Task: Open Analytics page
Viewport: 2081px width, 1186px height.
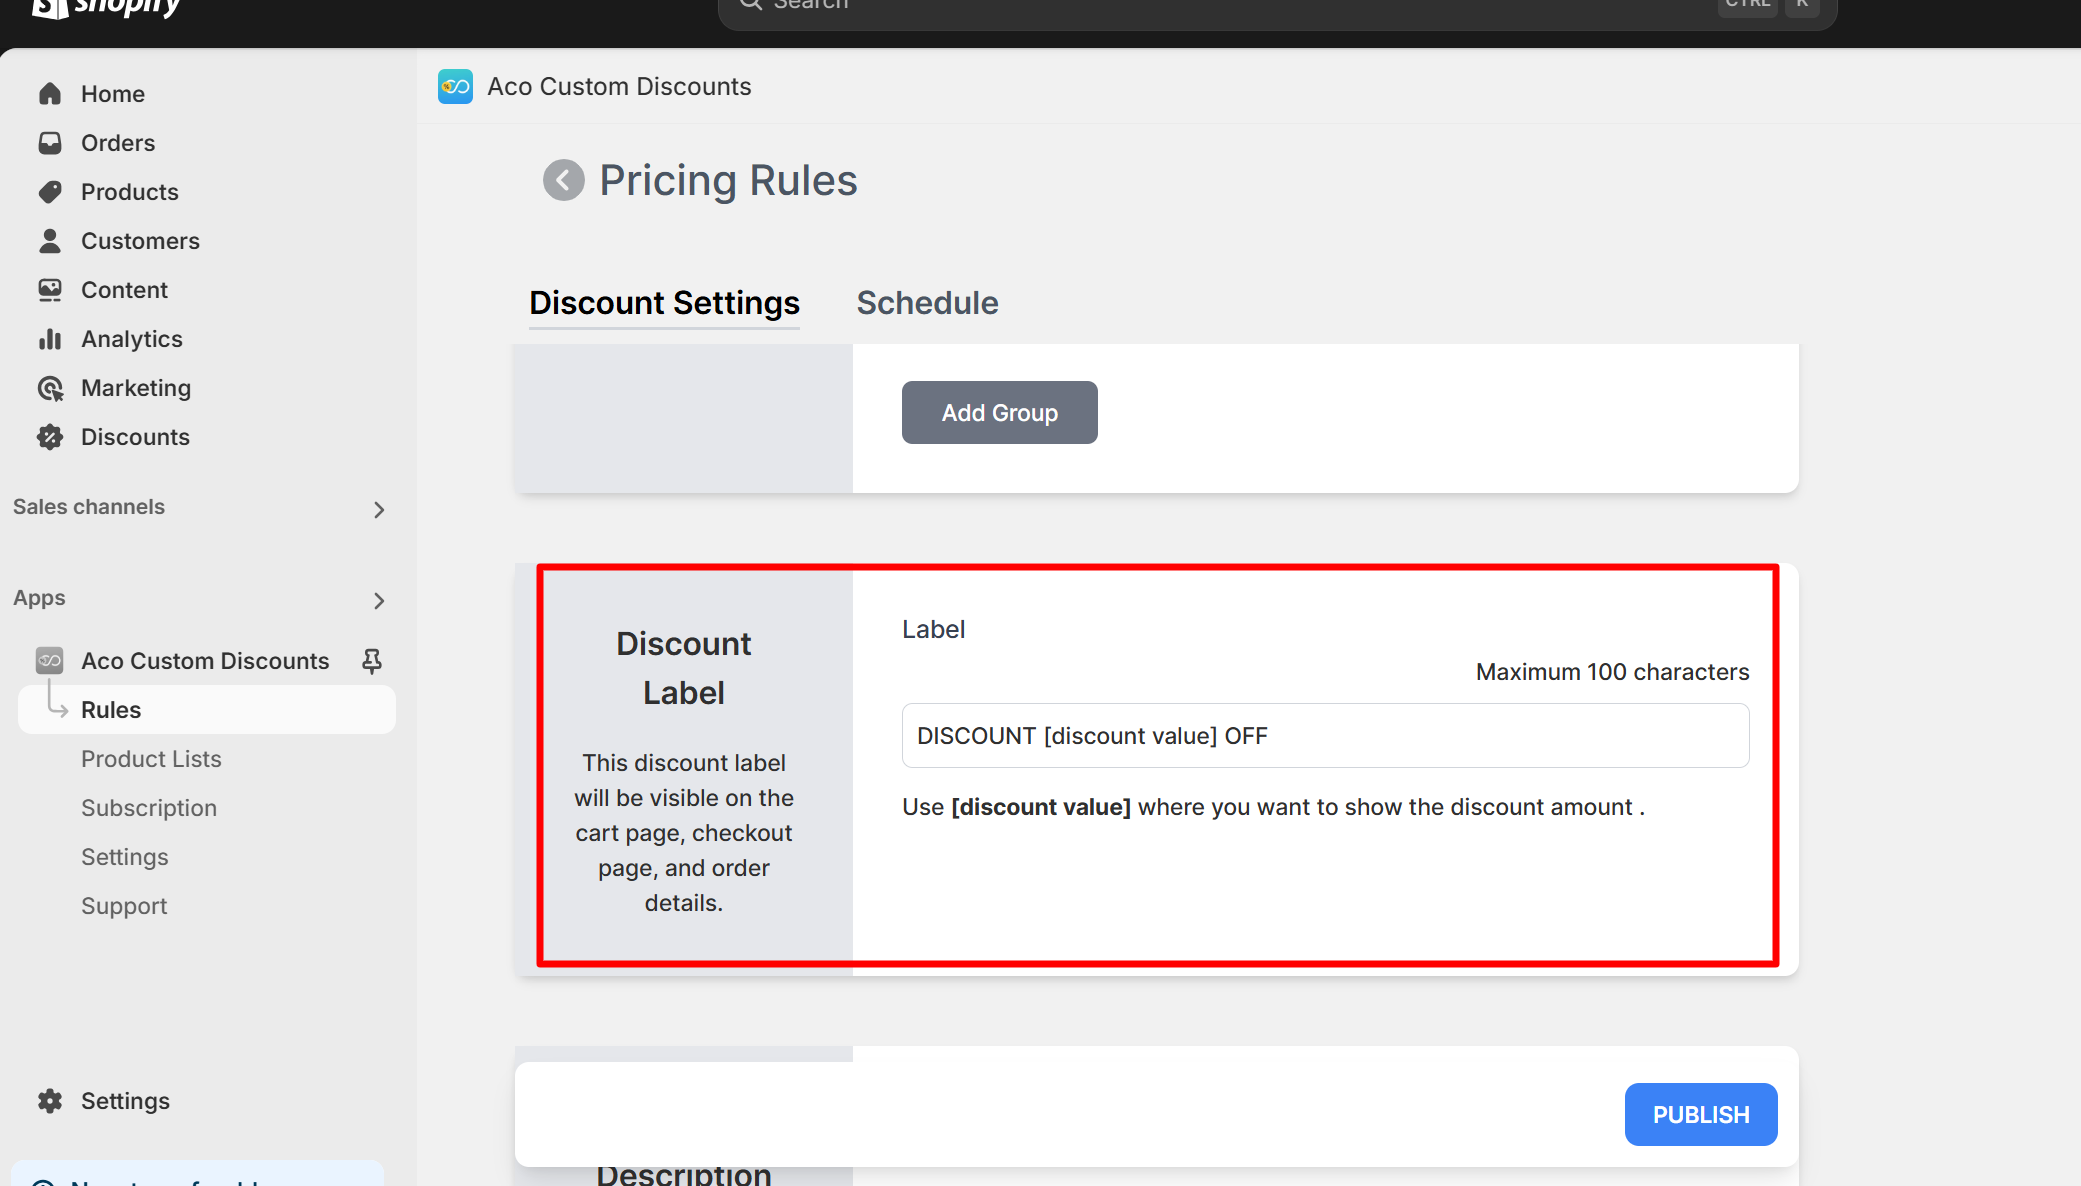Action: (x=132, y=339)
